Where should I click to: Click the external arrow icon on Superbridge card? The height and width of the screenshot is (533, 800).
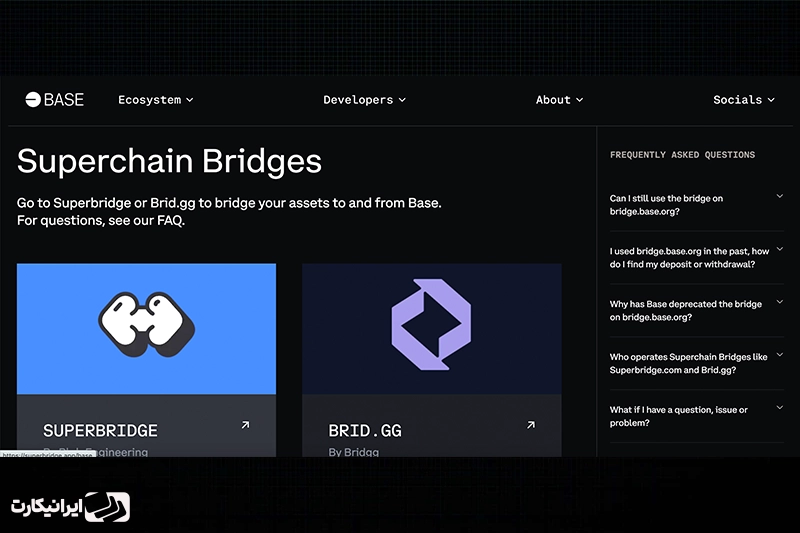245,425
